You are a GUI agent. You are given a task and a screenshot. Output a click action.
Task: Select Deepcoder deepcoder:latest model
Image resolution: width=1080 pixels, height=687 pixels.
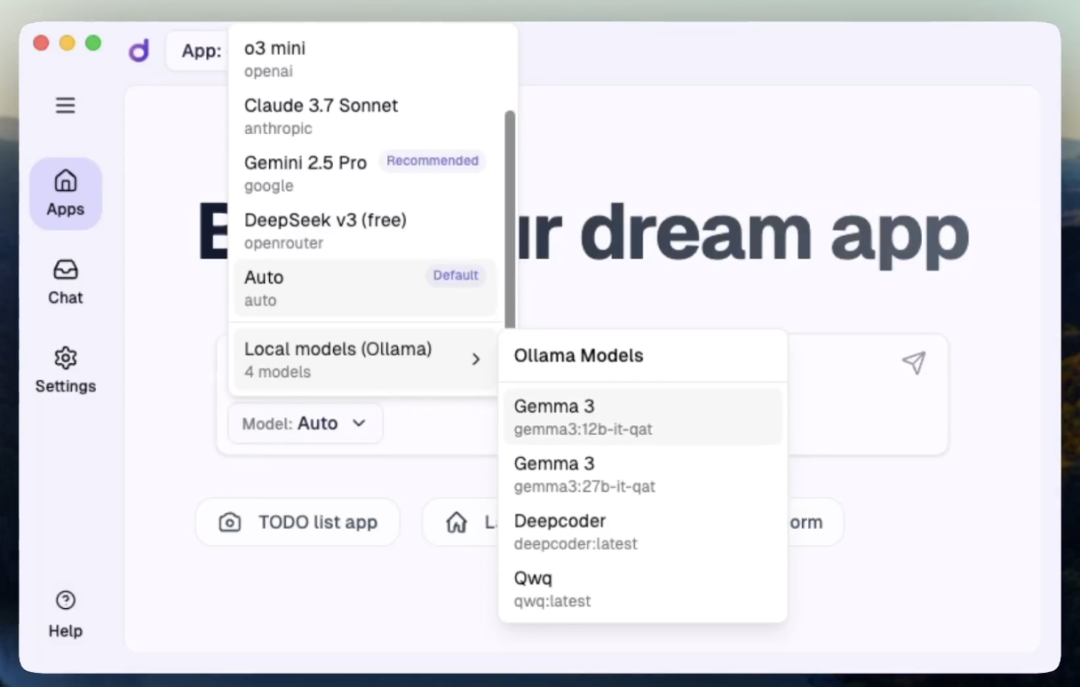[643, 531]
